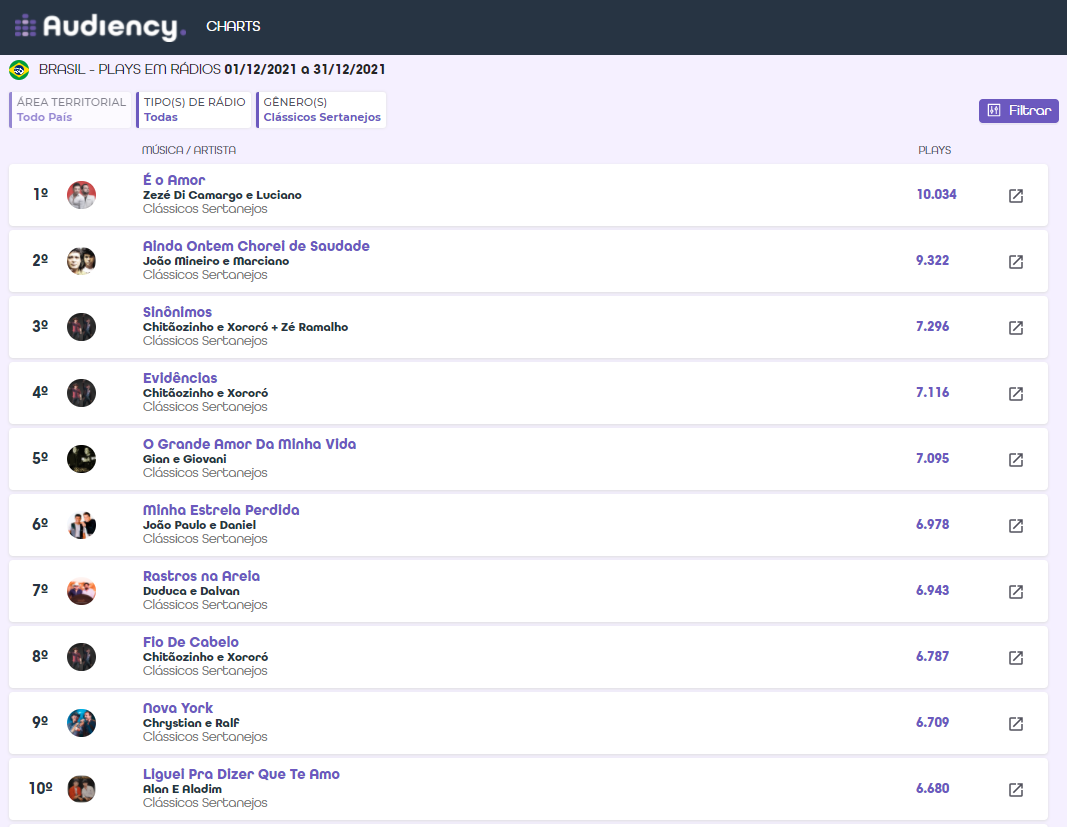Image resolution: width=1067 pixels, height=827 pixels.
Task: Click plays count 7.095
Action: (x=932, y=459)
